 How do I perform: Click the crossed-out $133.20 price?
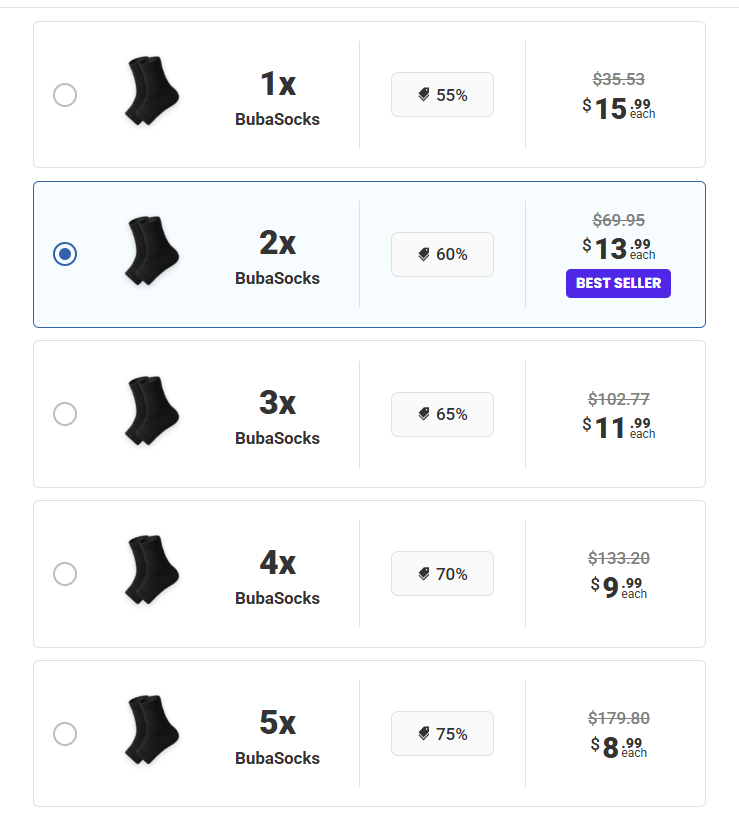tap(618, 558)
